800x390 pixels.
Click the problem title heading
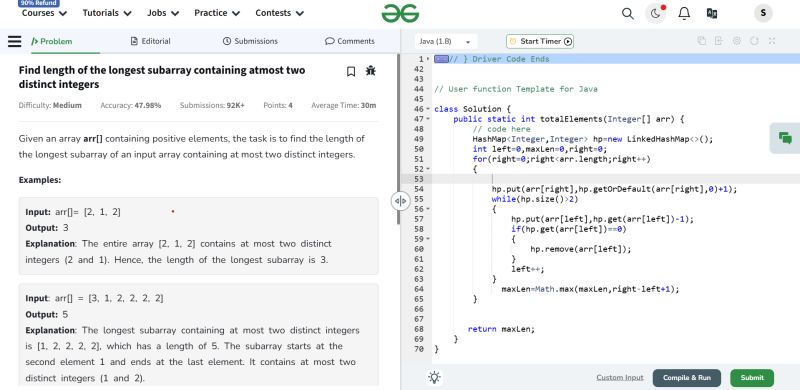(162, 77)
